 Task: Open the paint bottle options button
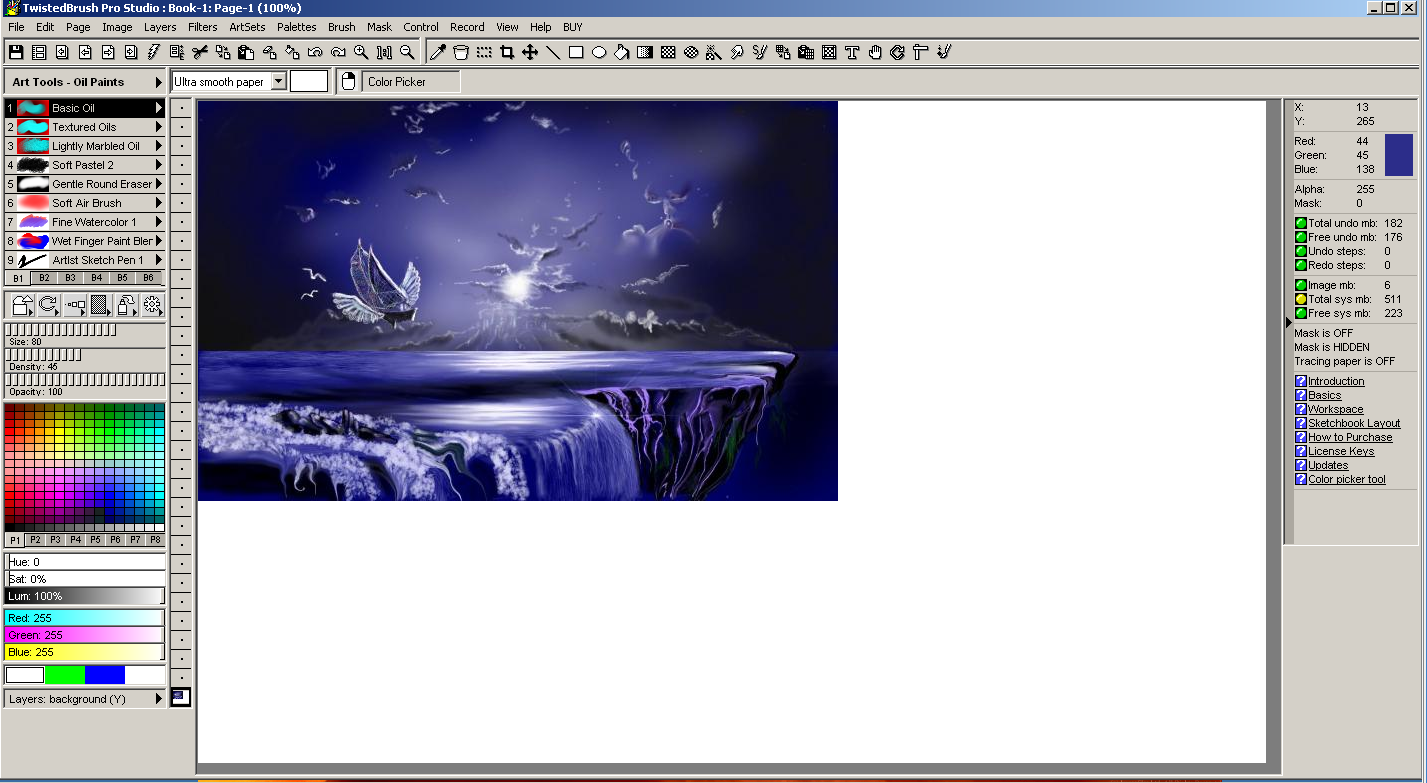pos(126,306)
